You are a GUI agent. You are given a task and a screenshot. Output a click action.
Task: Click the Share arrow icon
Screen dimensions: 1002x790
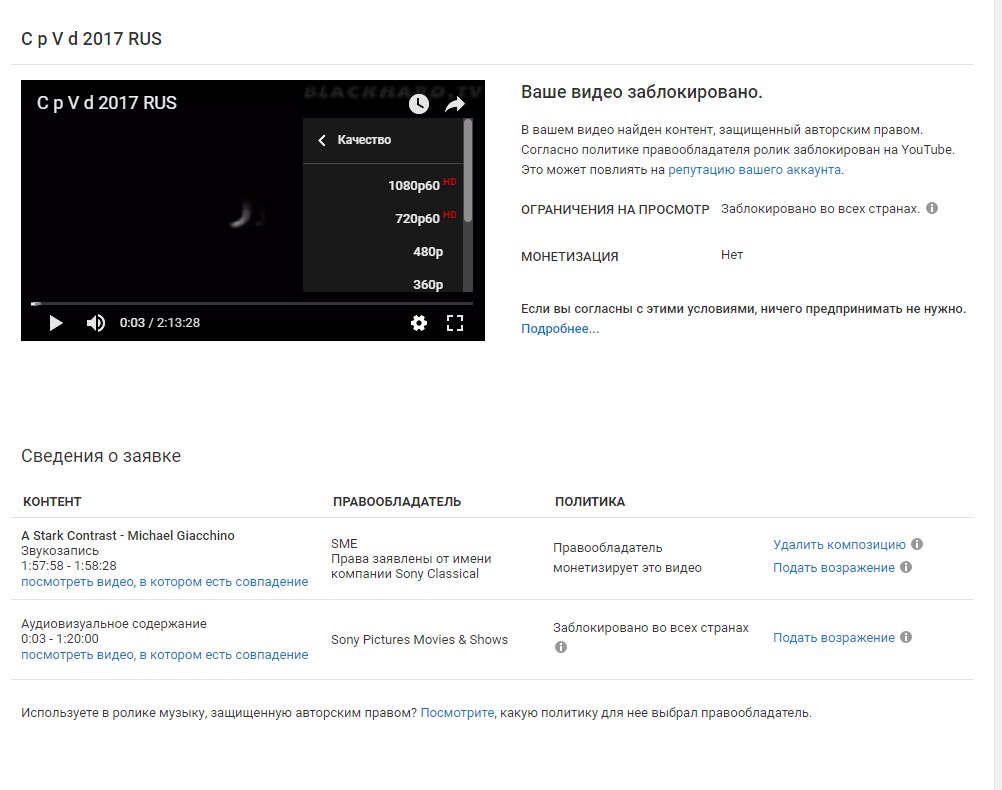coord(454,104)
